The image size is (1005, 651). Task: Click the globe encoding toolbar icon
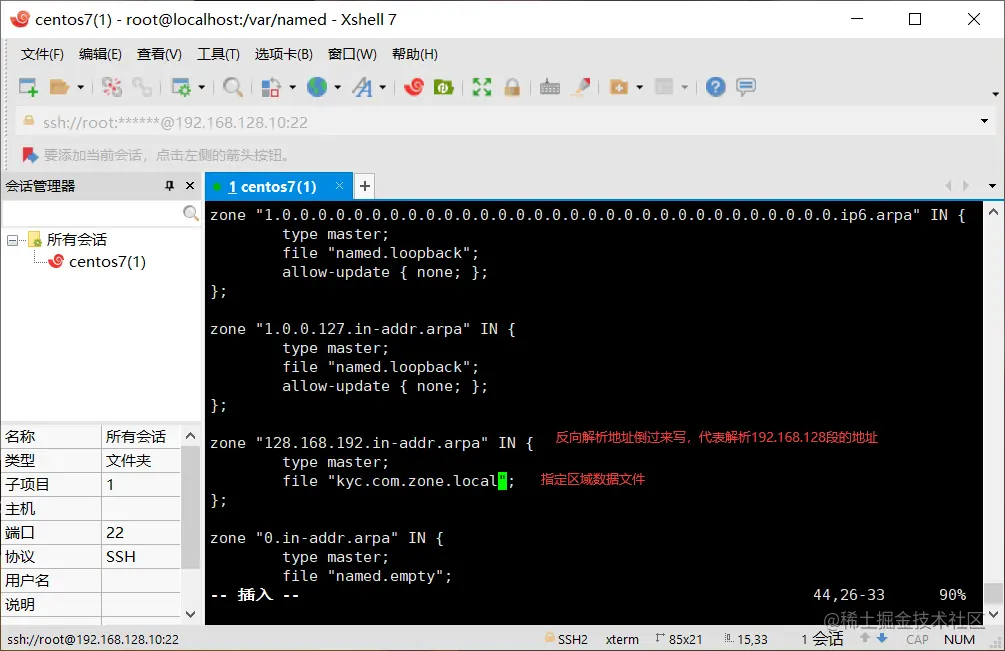(317, 87)
